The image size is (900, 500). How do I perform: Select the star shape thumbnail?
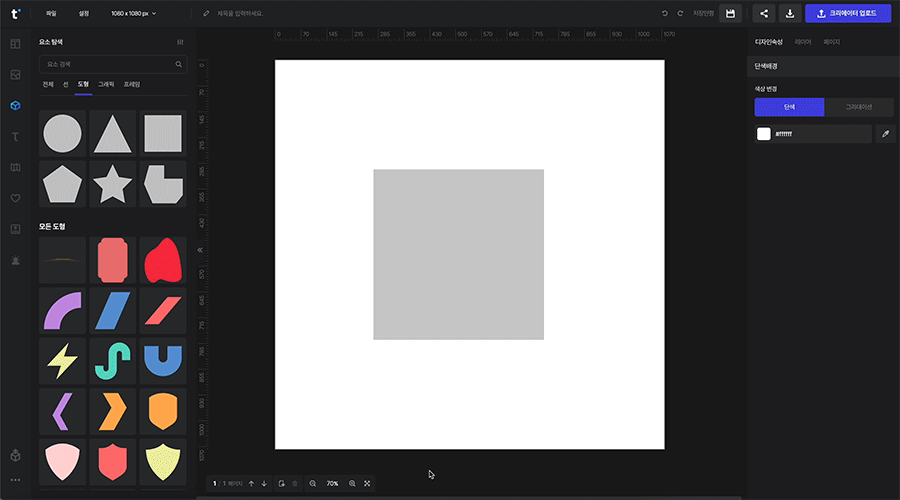112,183
